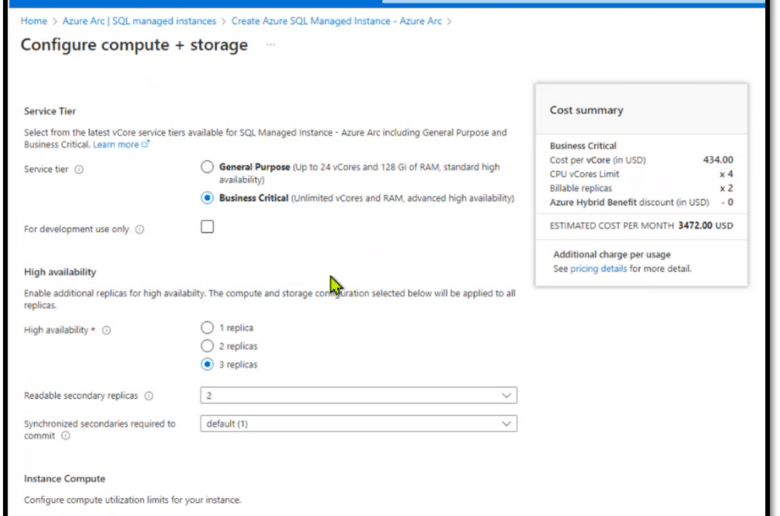Choose the 2 replicas option
Viewport: 780px width, 516px height.
tap(207, 346)
